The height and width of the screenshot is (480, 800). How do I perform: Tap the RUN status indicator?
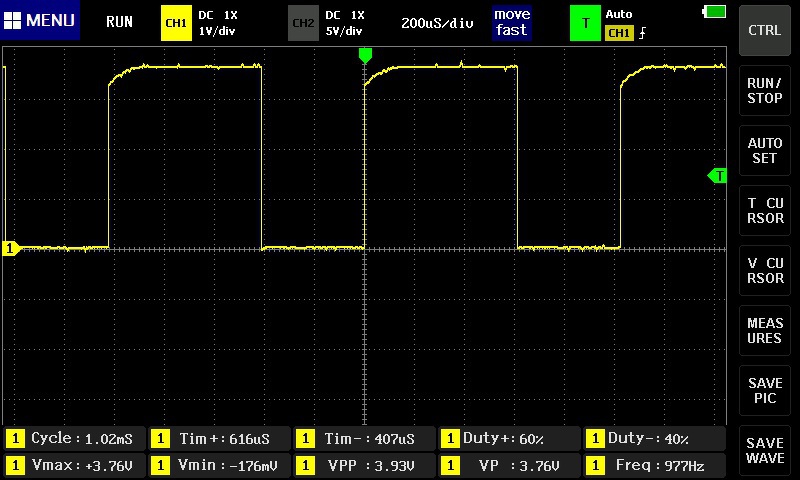(119, 21)
